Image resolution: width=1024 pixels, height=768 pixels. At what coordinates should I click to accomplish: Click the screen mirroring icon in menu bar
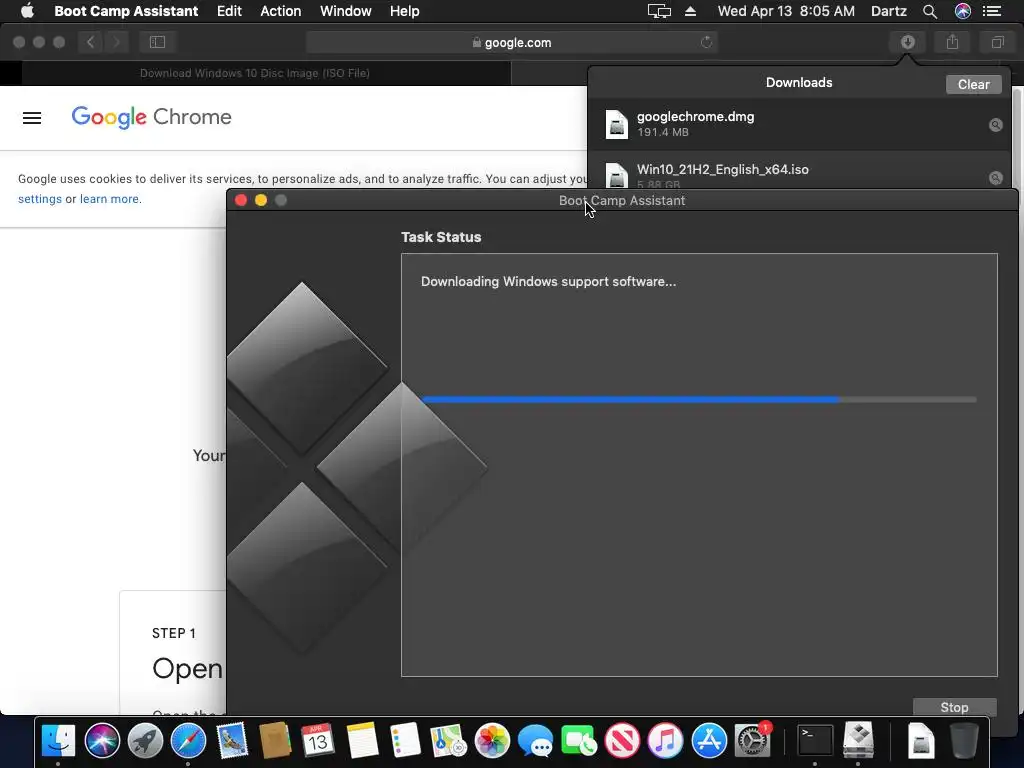tap(659, 11)
